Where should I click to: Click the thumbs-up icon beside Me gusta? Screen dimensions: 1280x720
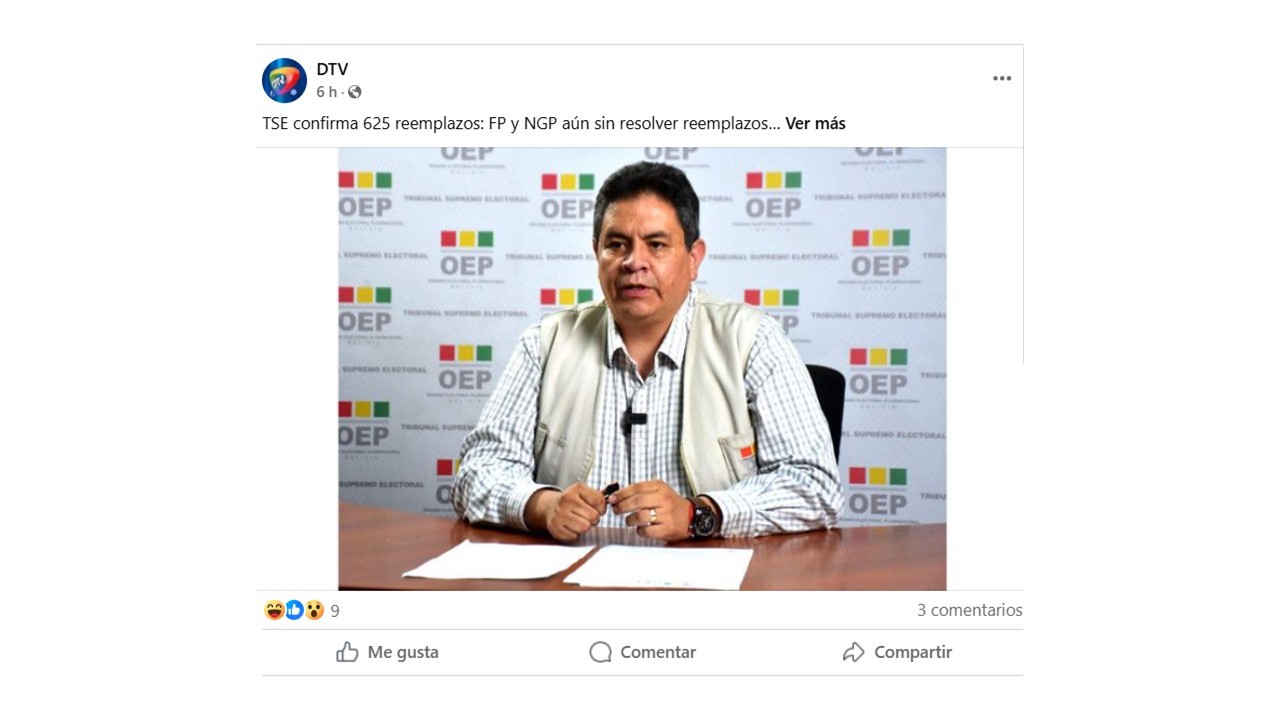347,652
